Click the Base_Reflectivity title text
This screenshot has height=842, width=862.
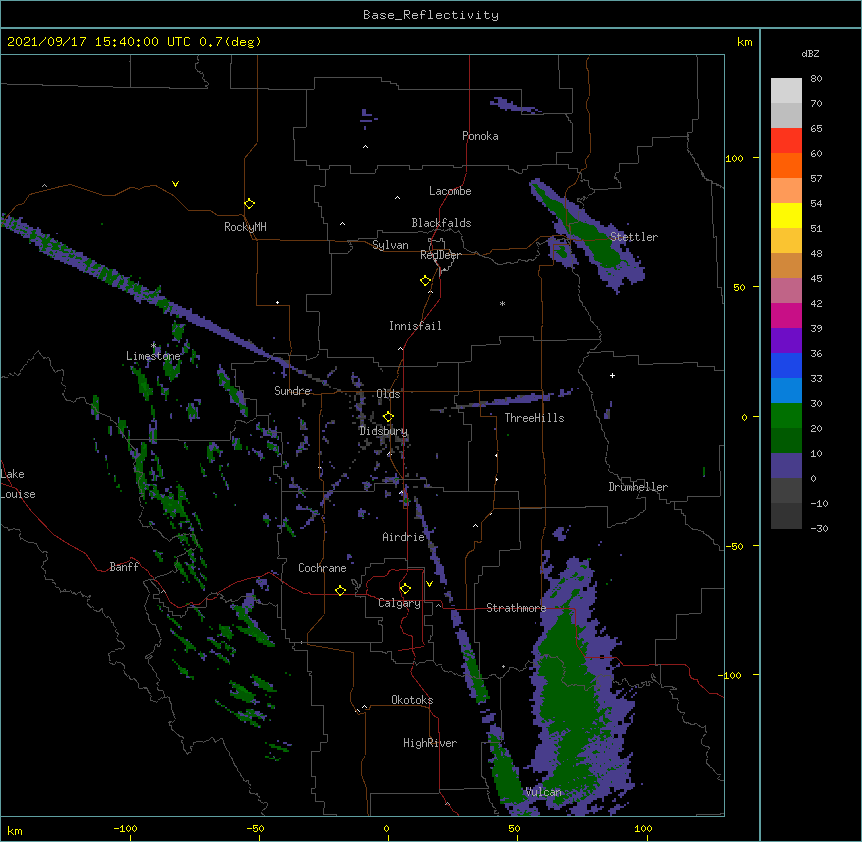point(431,15)
